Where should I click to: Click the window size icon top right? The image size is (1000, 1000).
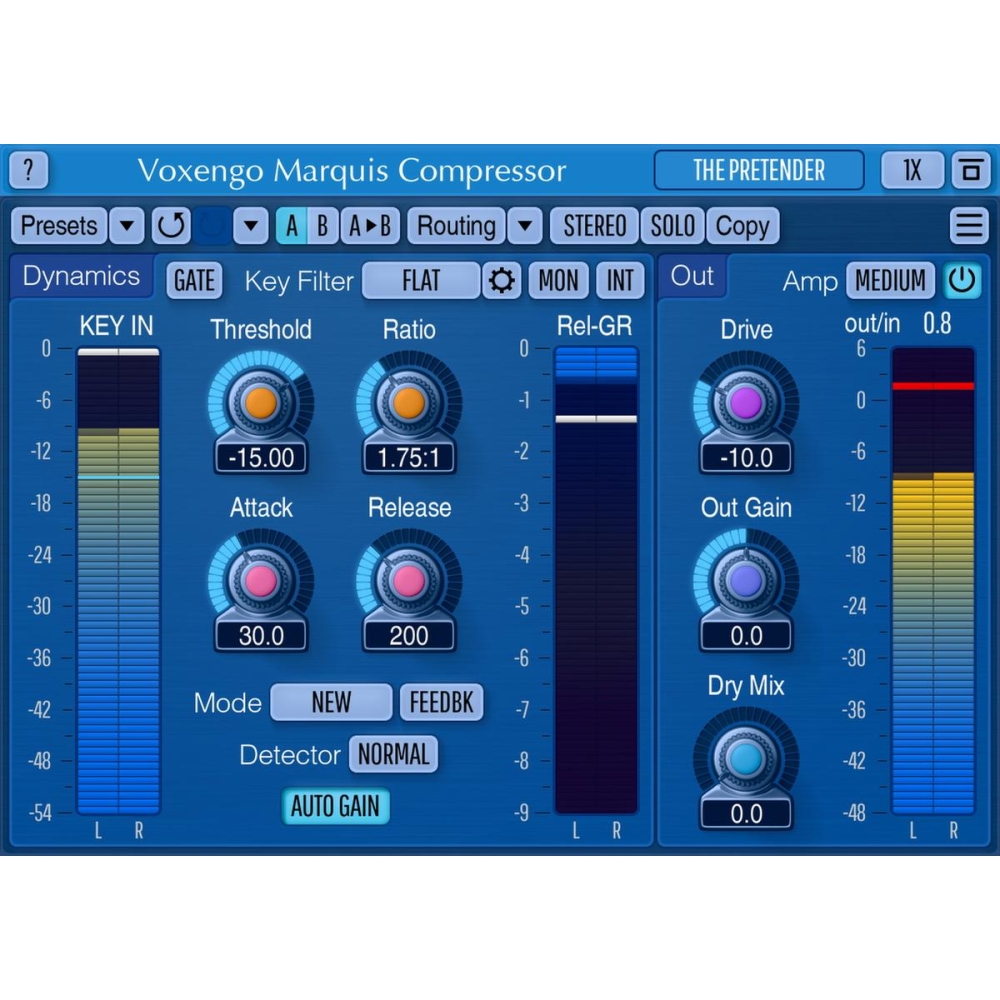pos(971,170)
